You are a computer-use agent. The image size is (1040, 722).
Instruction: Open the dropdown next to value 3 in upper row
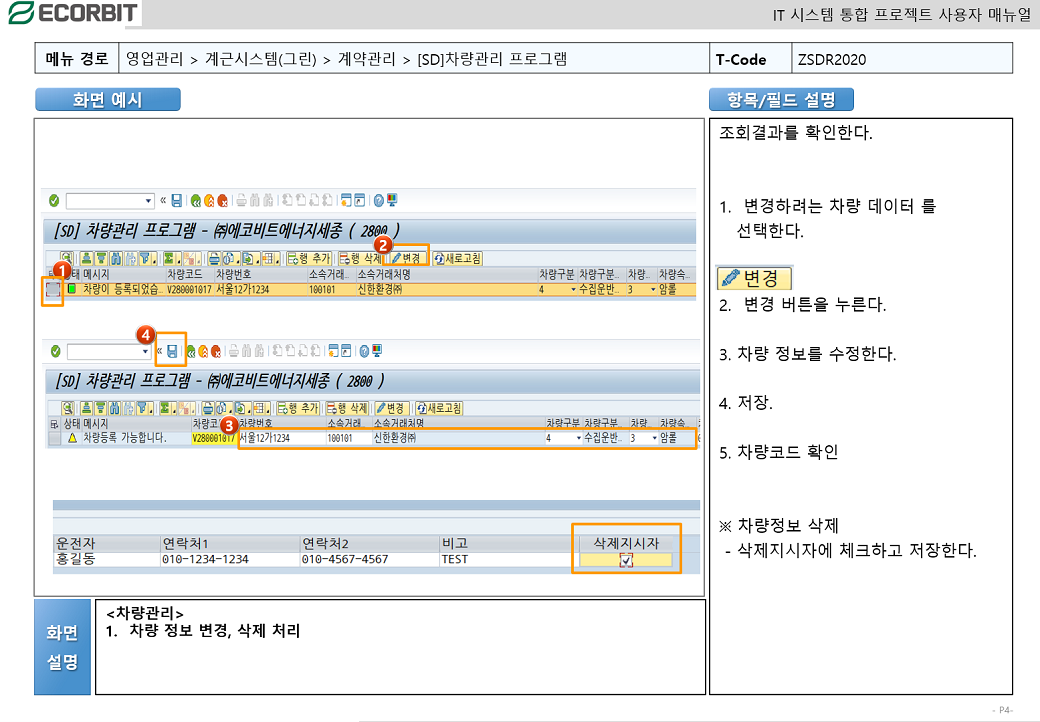(653, 290)
